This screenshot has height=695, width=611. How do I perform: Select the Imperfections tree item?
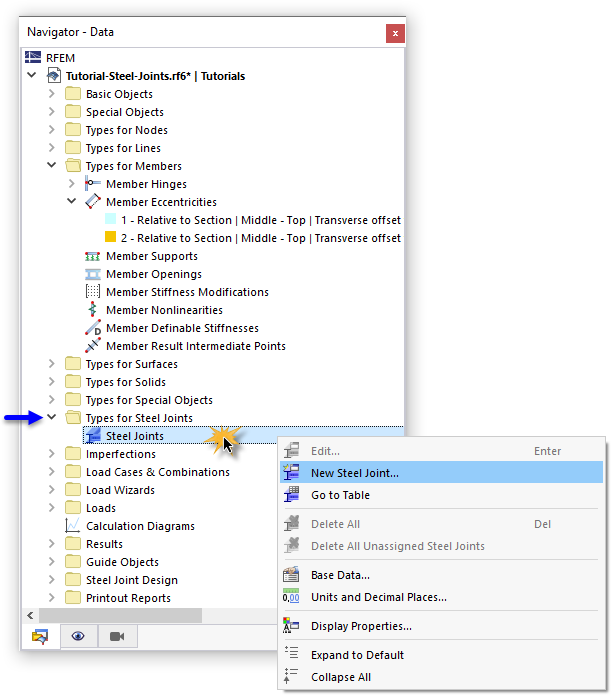click(121, 454)
